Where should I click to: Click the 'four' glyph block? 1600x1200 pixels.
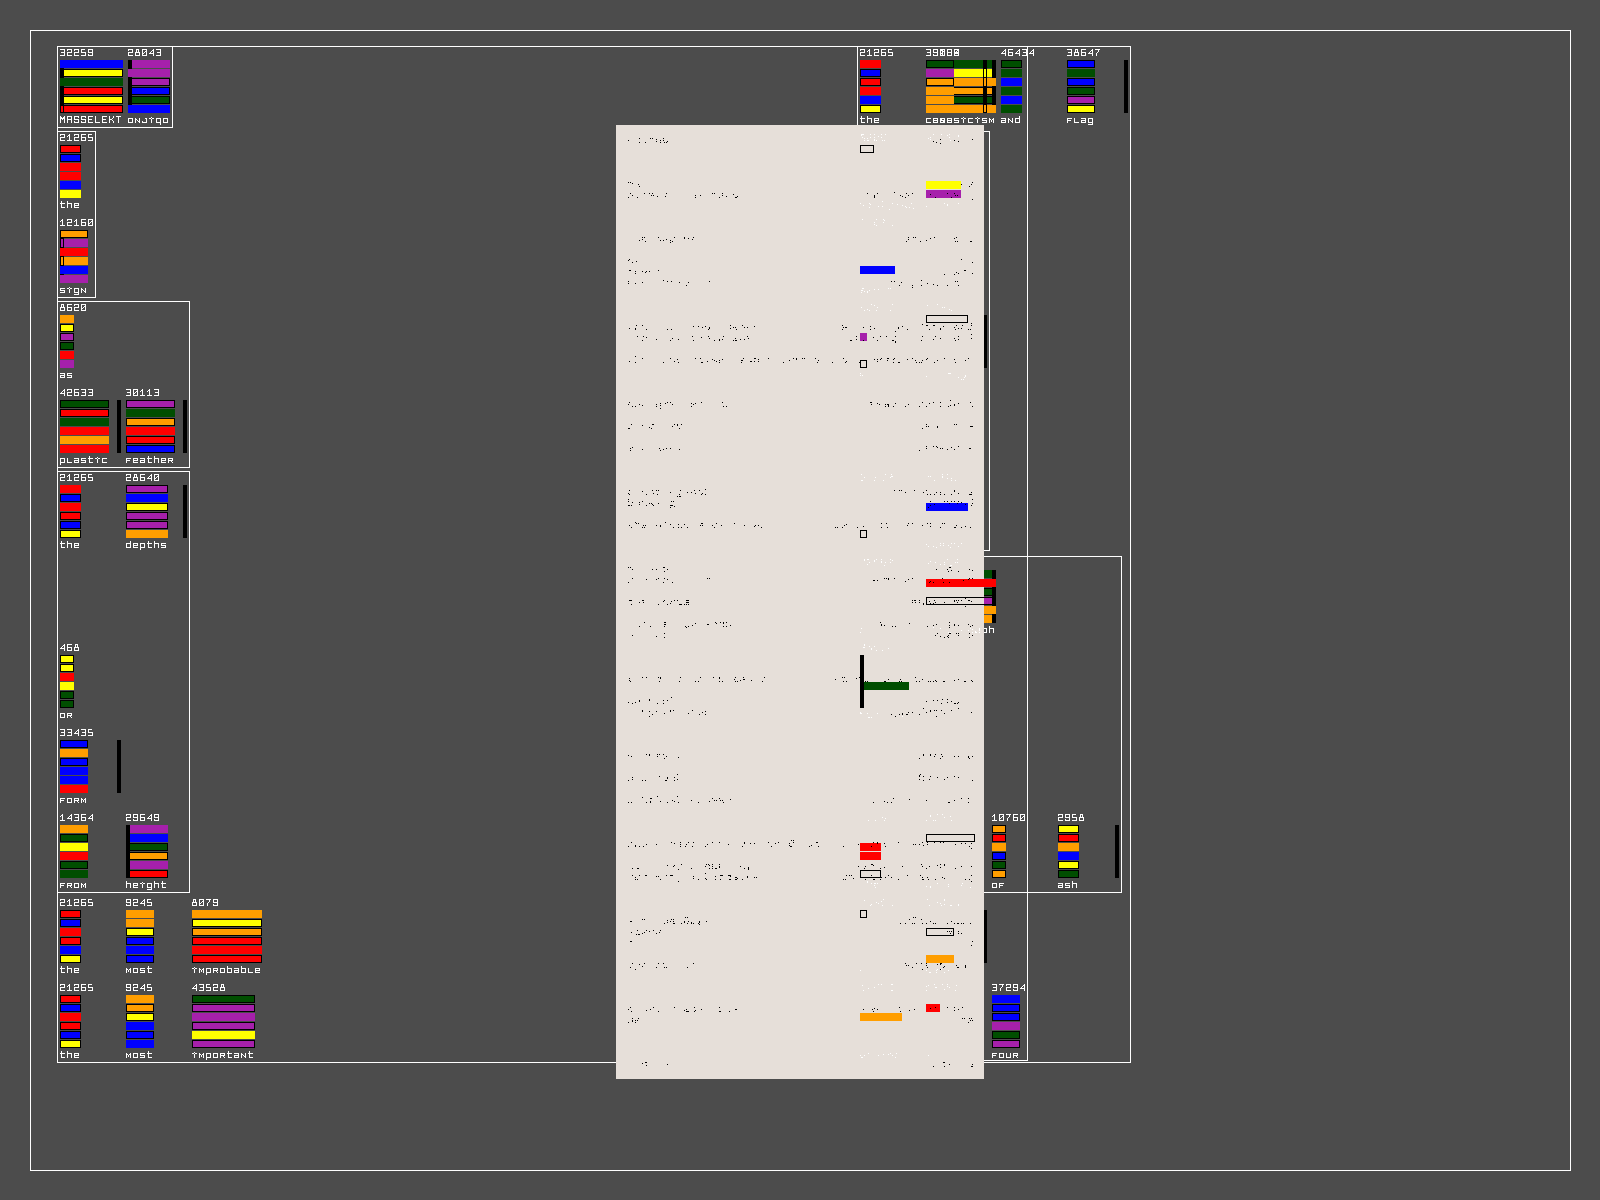coord(1005,1022)
